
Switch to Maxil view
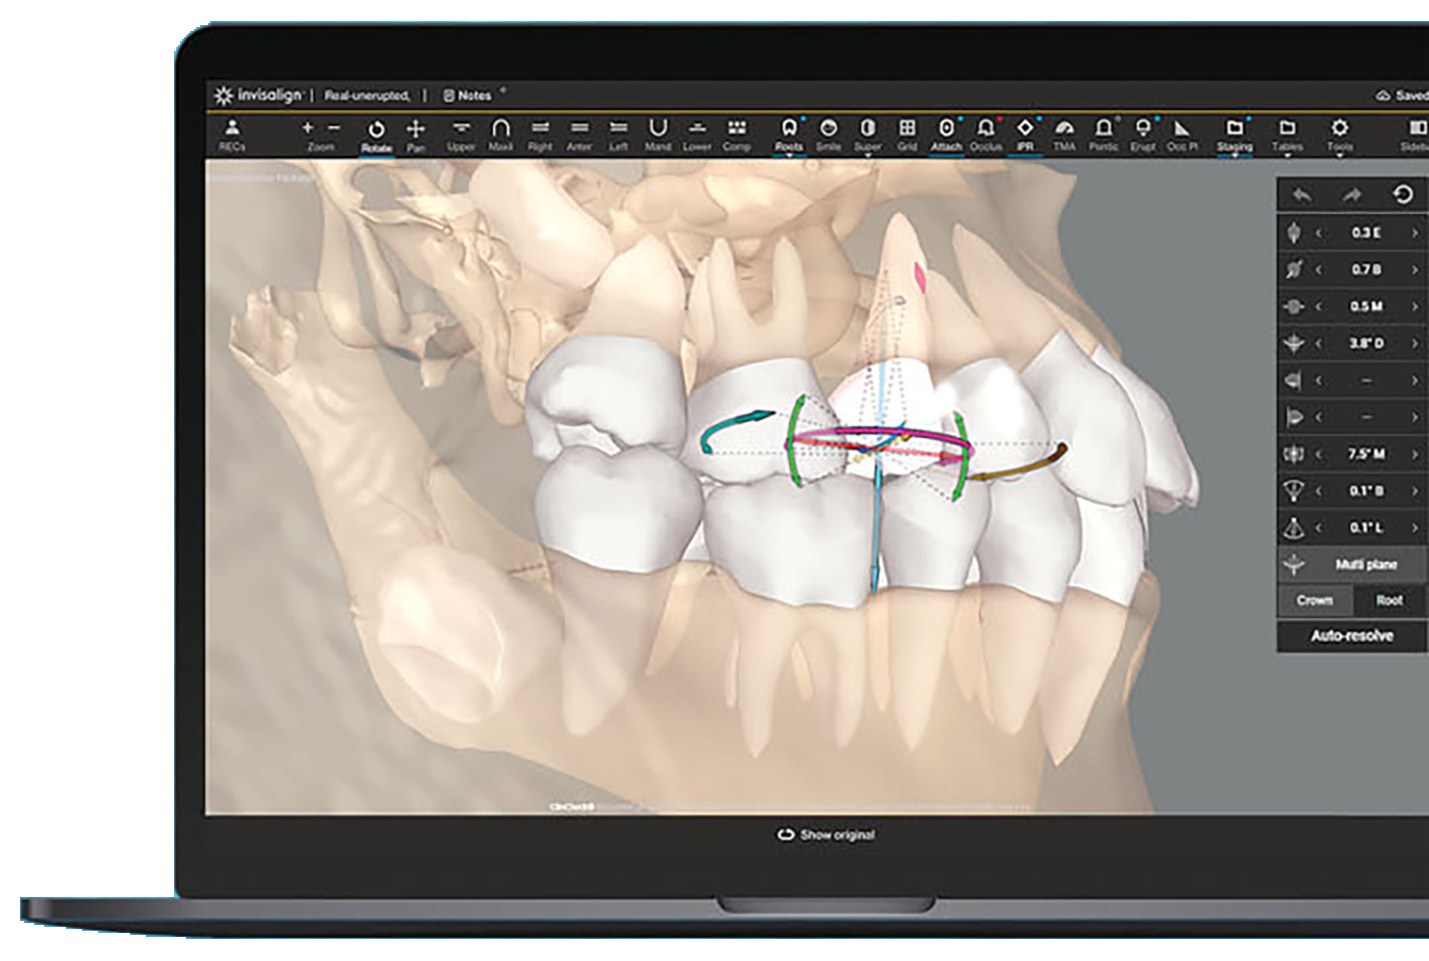point(500,135)
